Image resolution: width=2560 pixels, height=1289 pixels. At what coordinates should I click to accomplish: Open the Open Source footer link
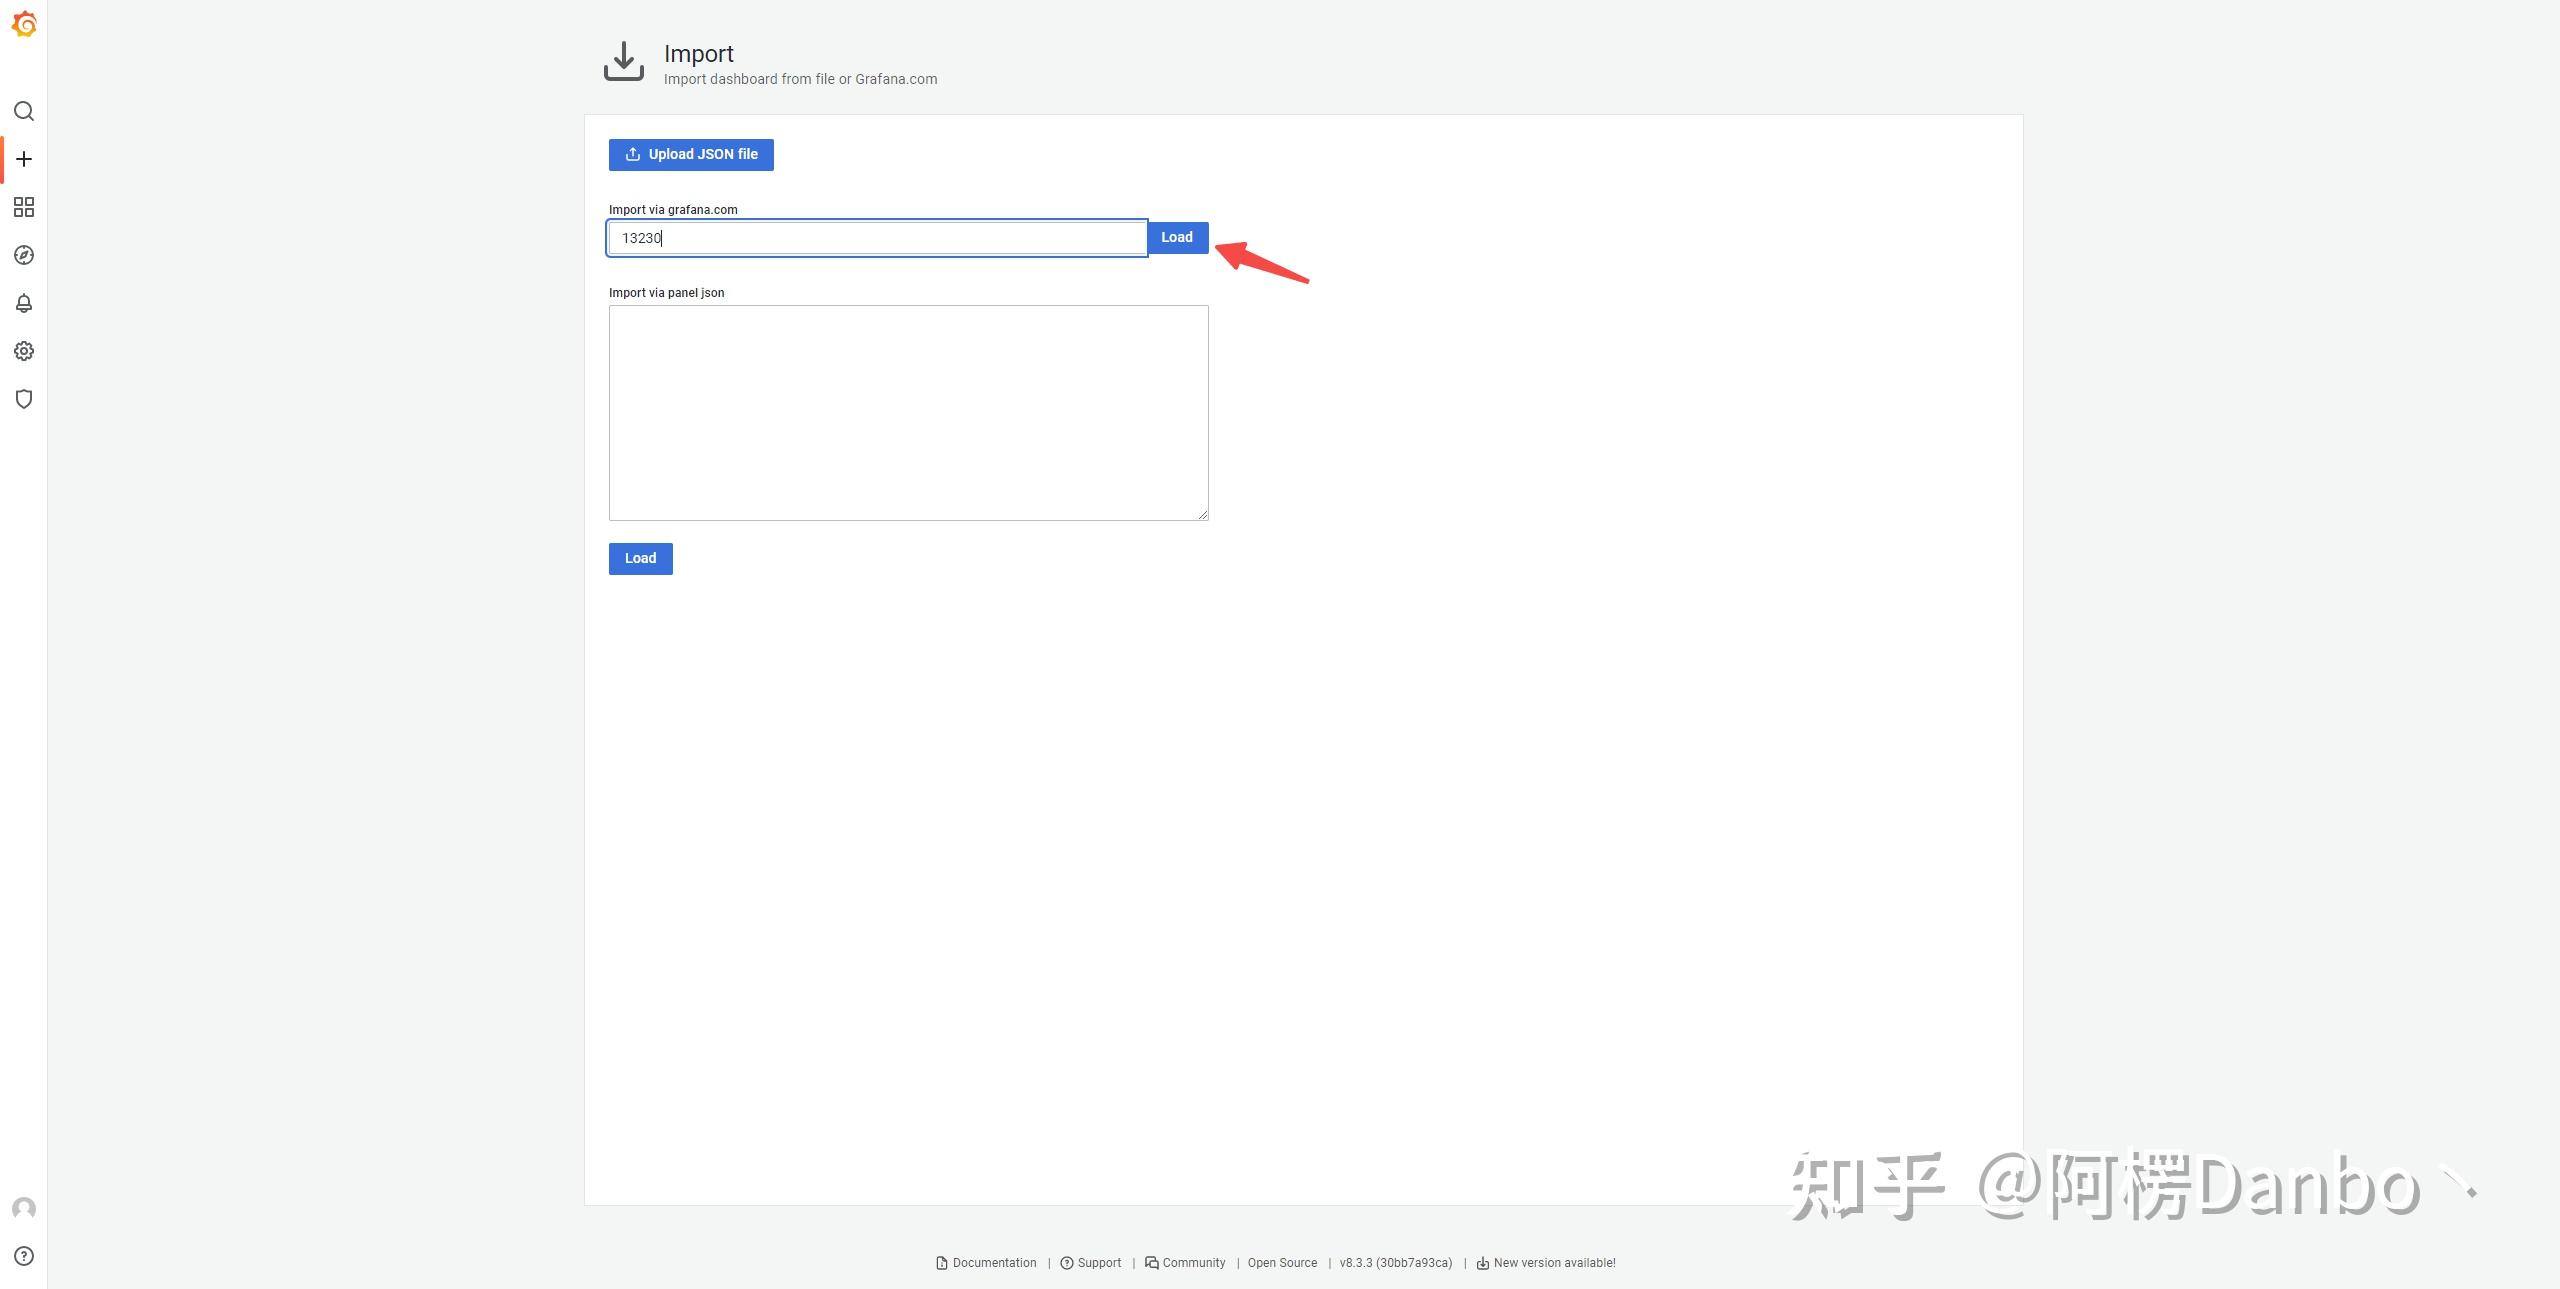tap(1281, 1262)
